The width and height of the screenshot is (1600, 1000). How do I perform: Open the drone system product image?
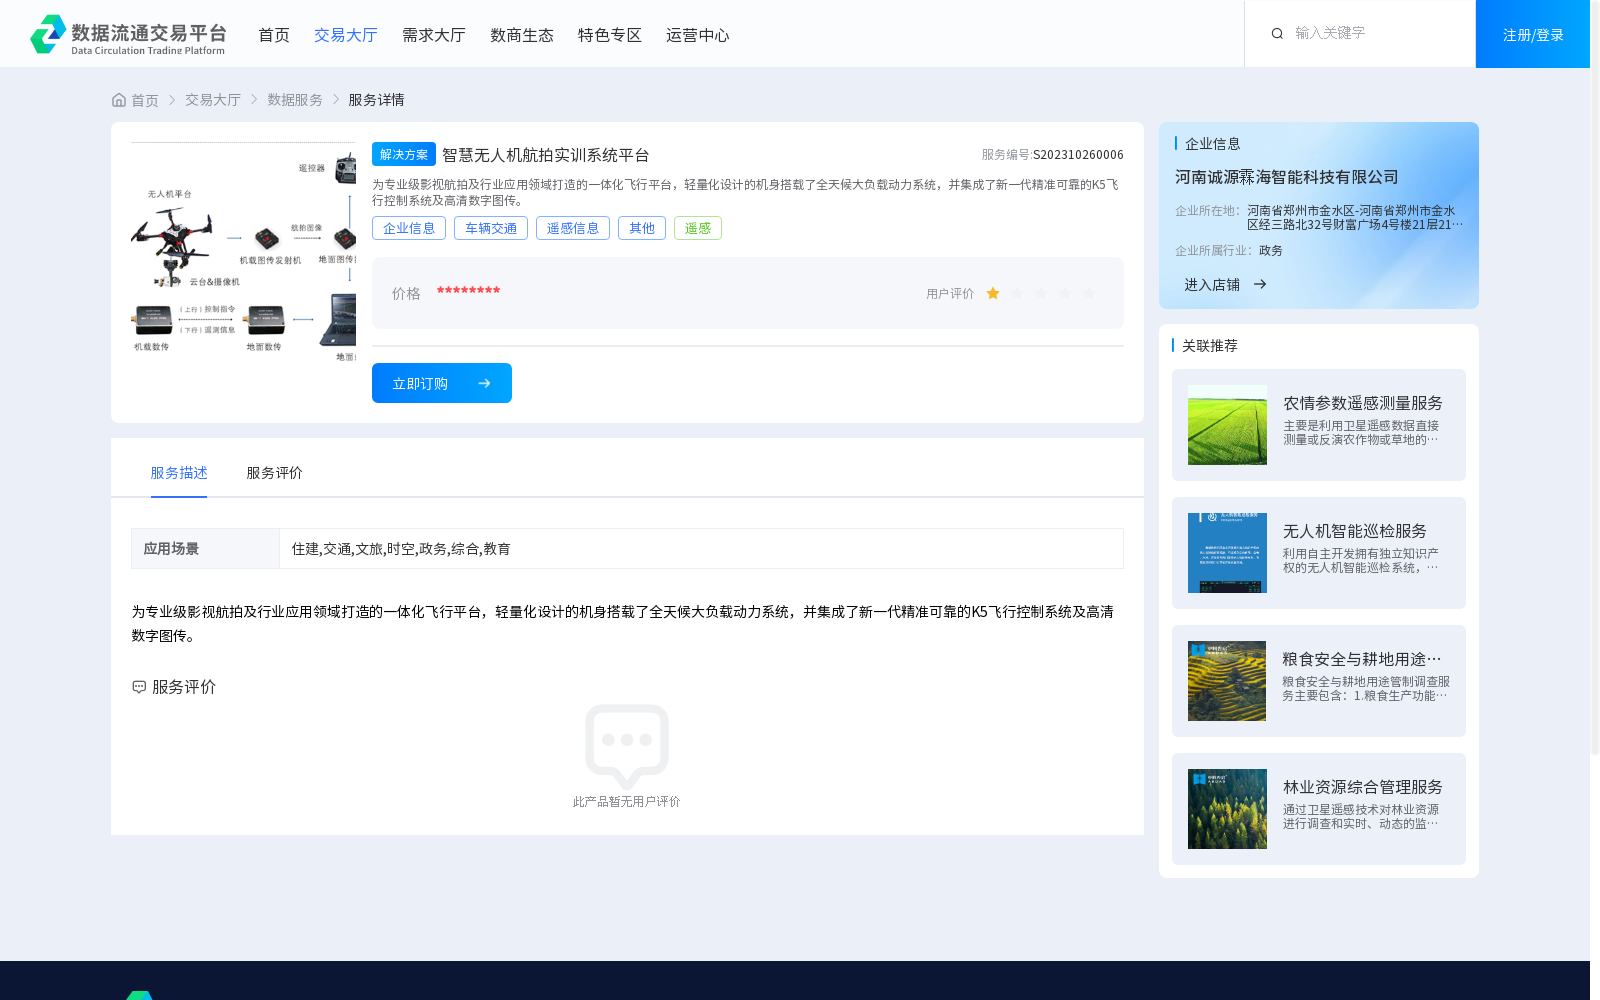coord(244,253)
